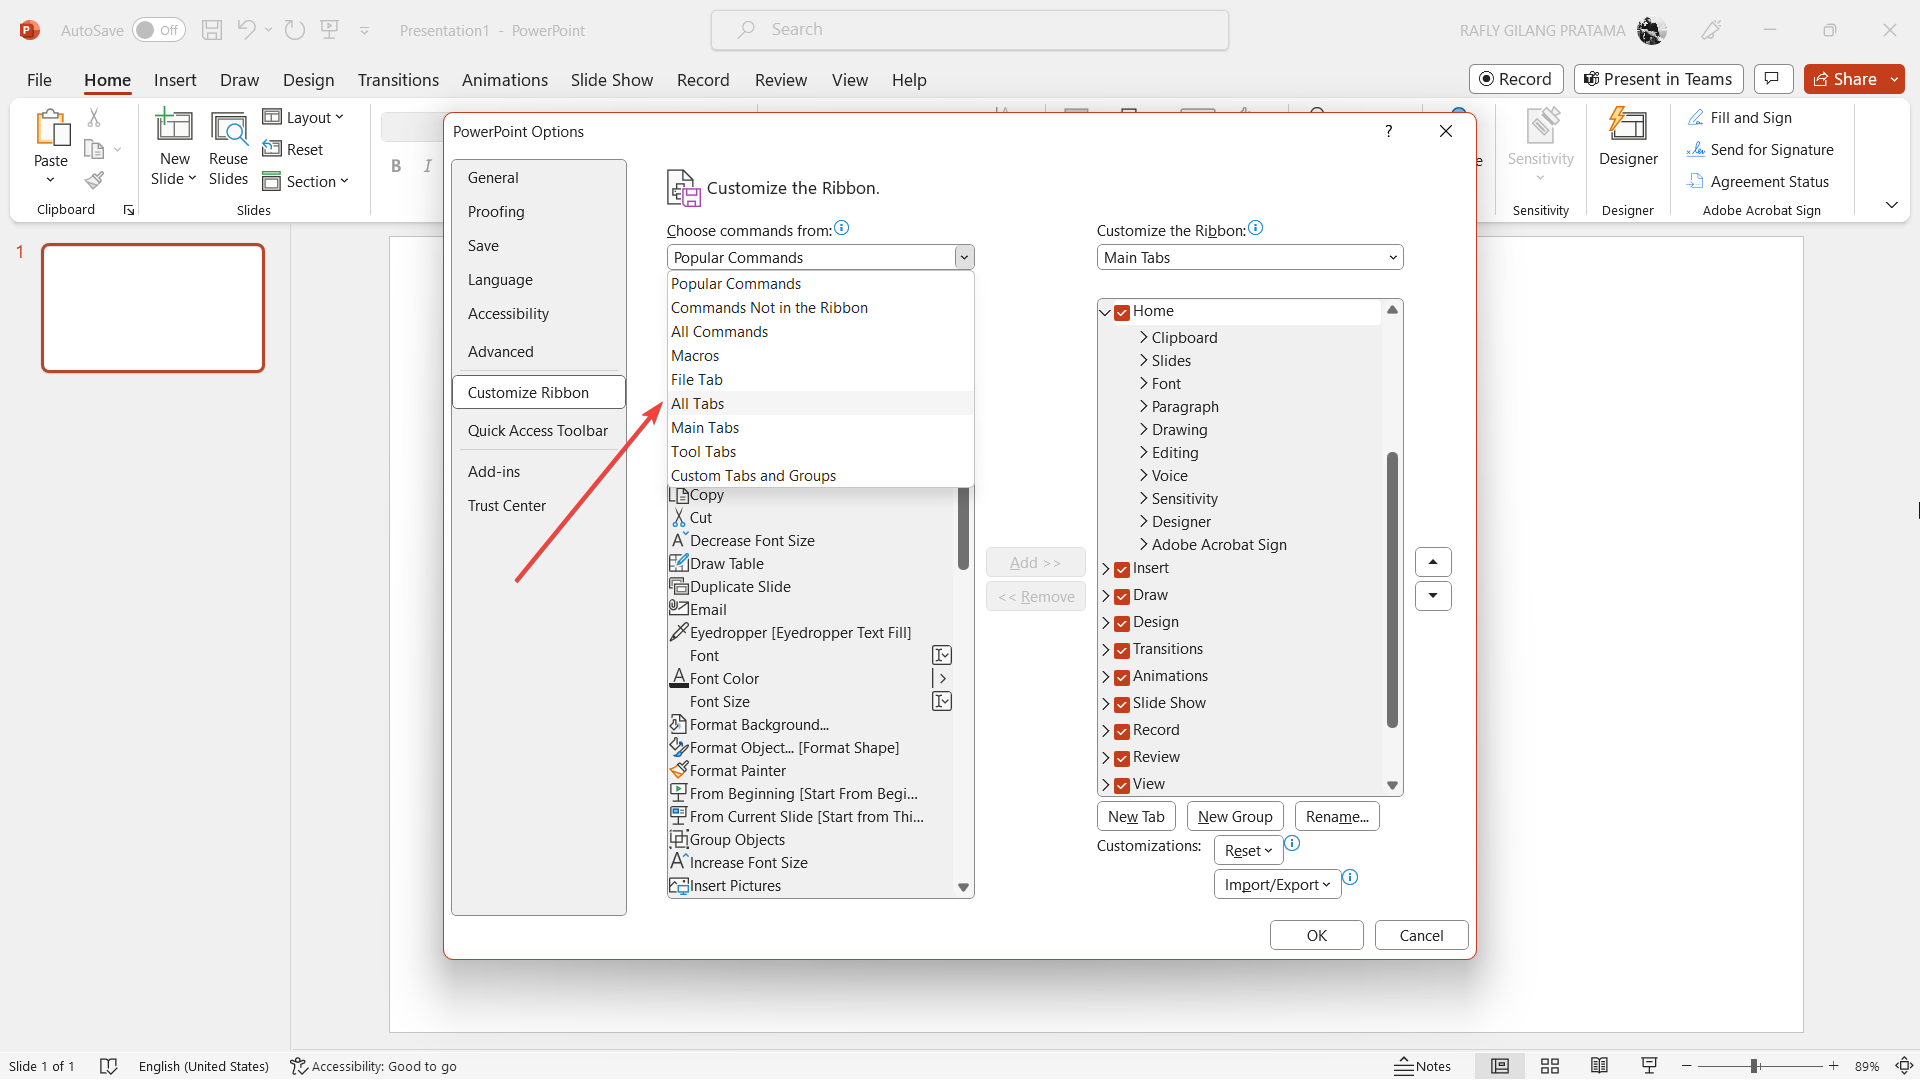Uncheck the Insert tab checkbox
1920x1080 pixels.
1122,569
